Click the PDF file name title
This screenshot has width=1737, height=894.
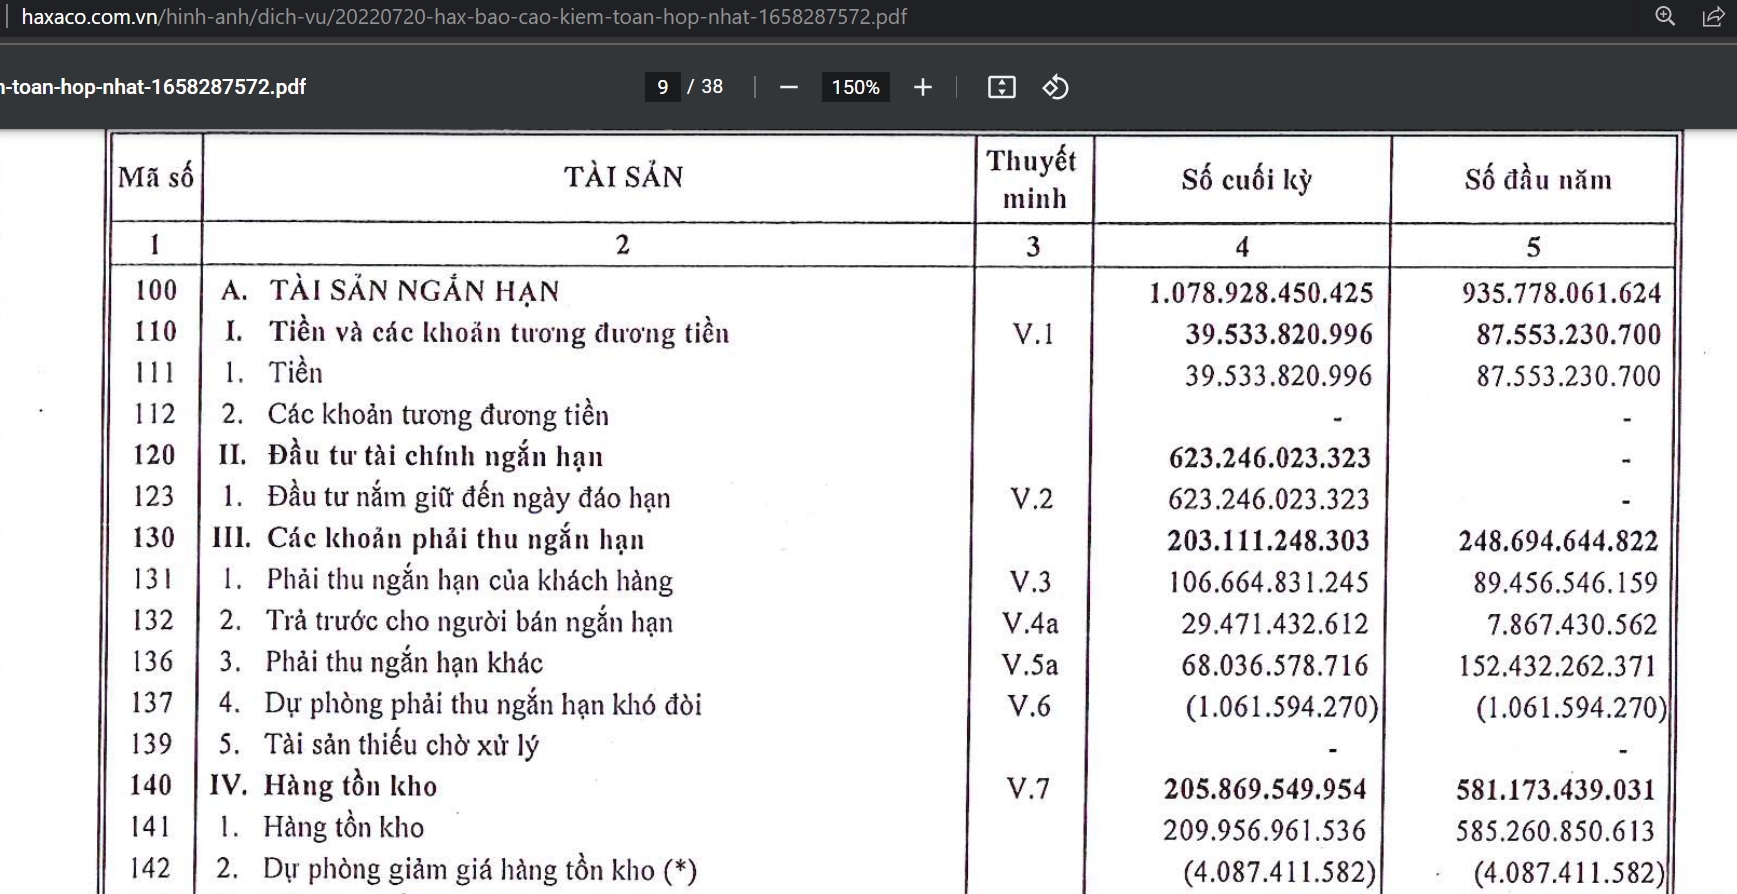(153, 87)
